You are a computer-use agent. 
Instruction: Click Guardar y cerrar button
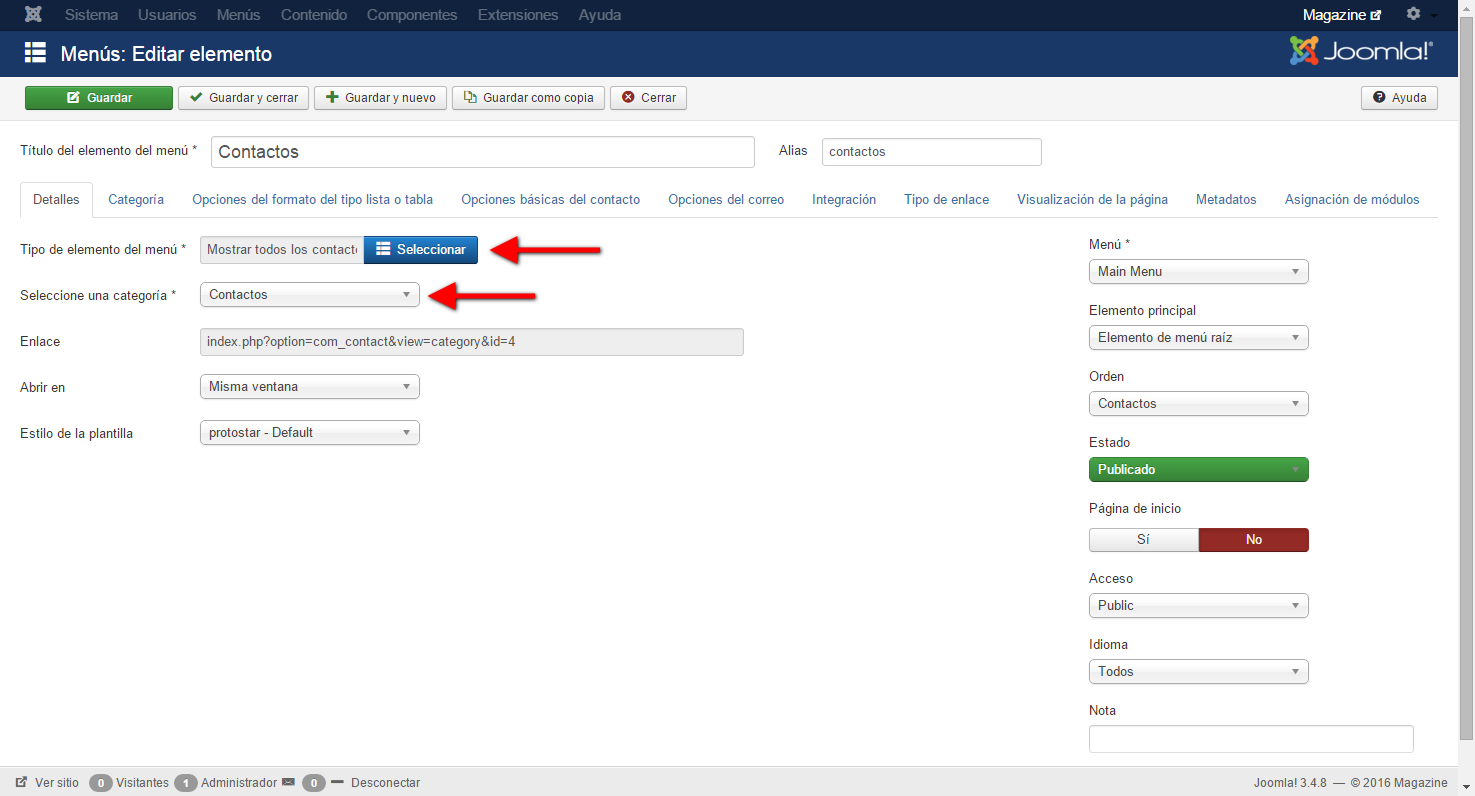click(x=244, y=98)
